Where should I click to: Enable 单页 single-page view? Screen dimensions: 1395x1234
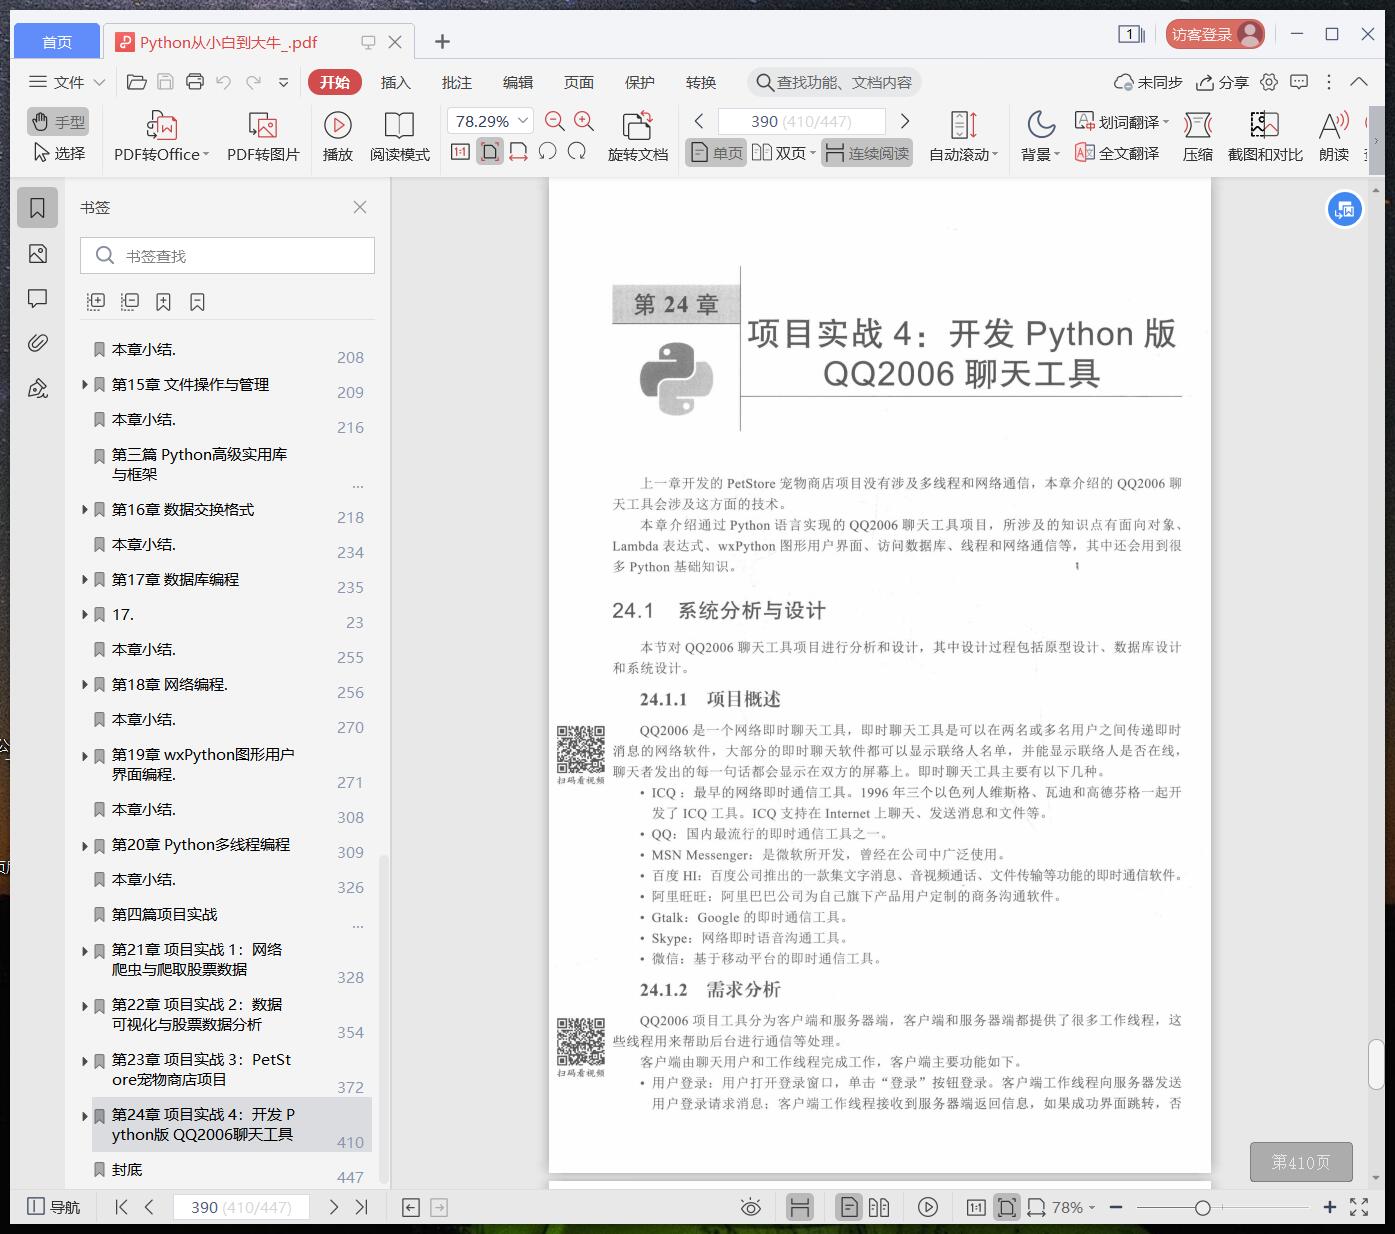(716, 153)
